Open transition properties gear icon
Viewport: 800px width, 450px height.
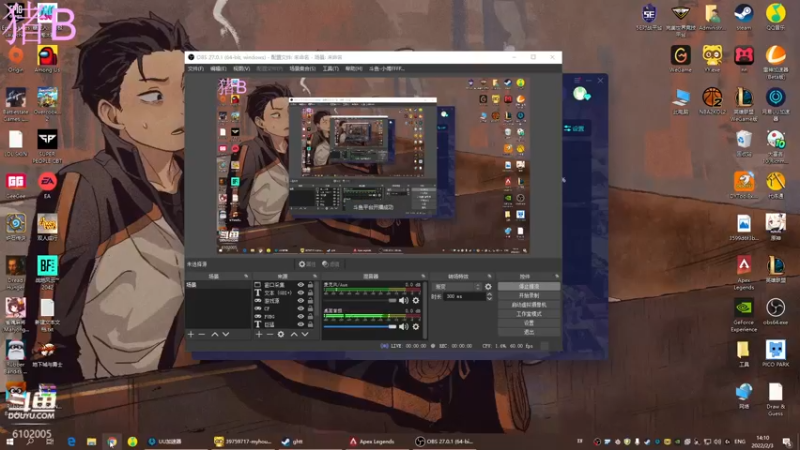point(488,287)
